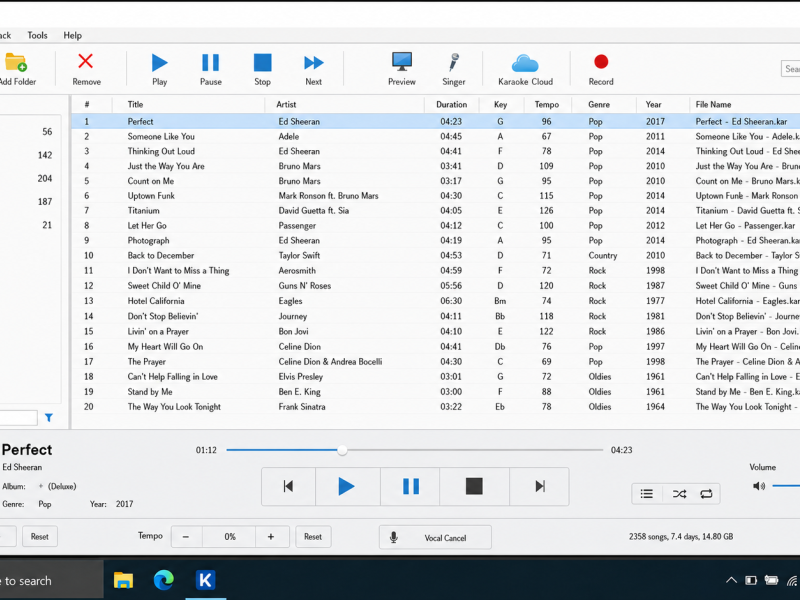This screenshot has height=600, width=800.
Task: Click the sidebar count 142
Action: 45,155
